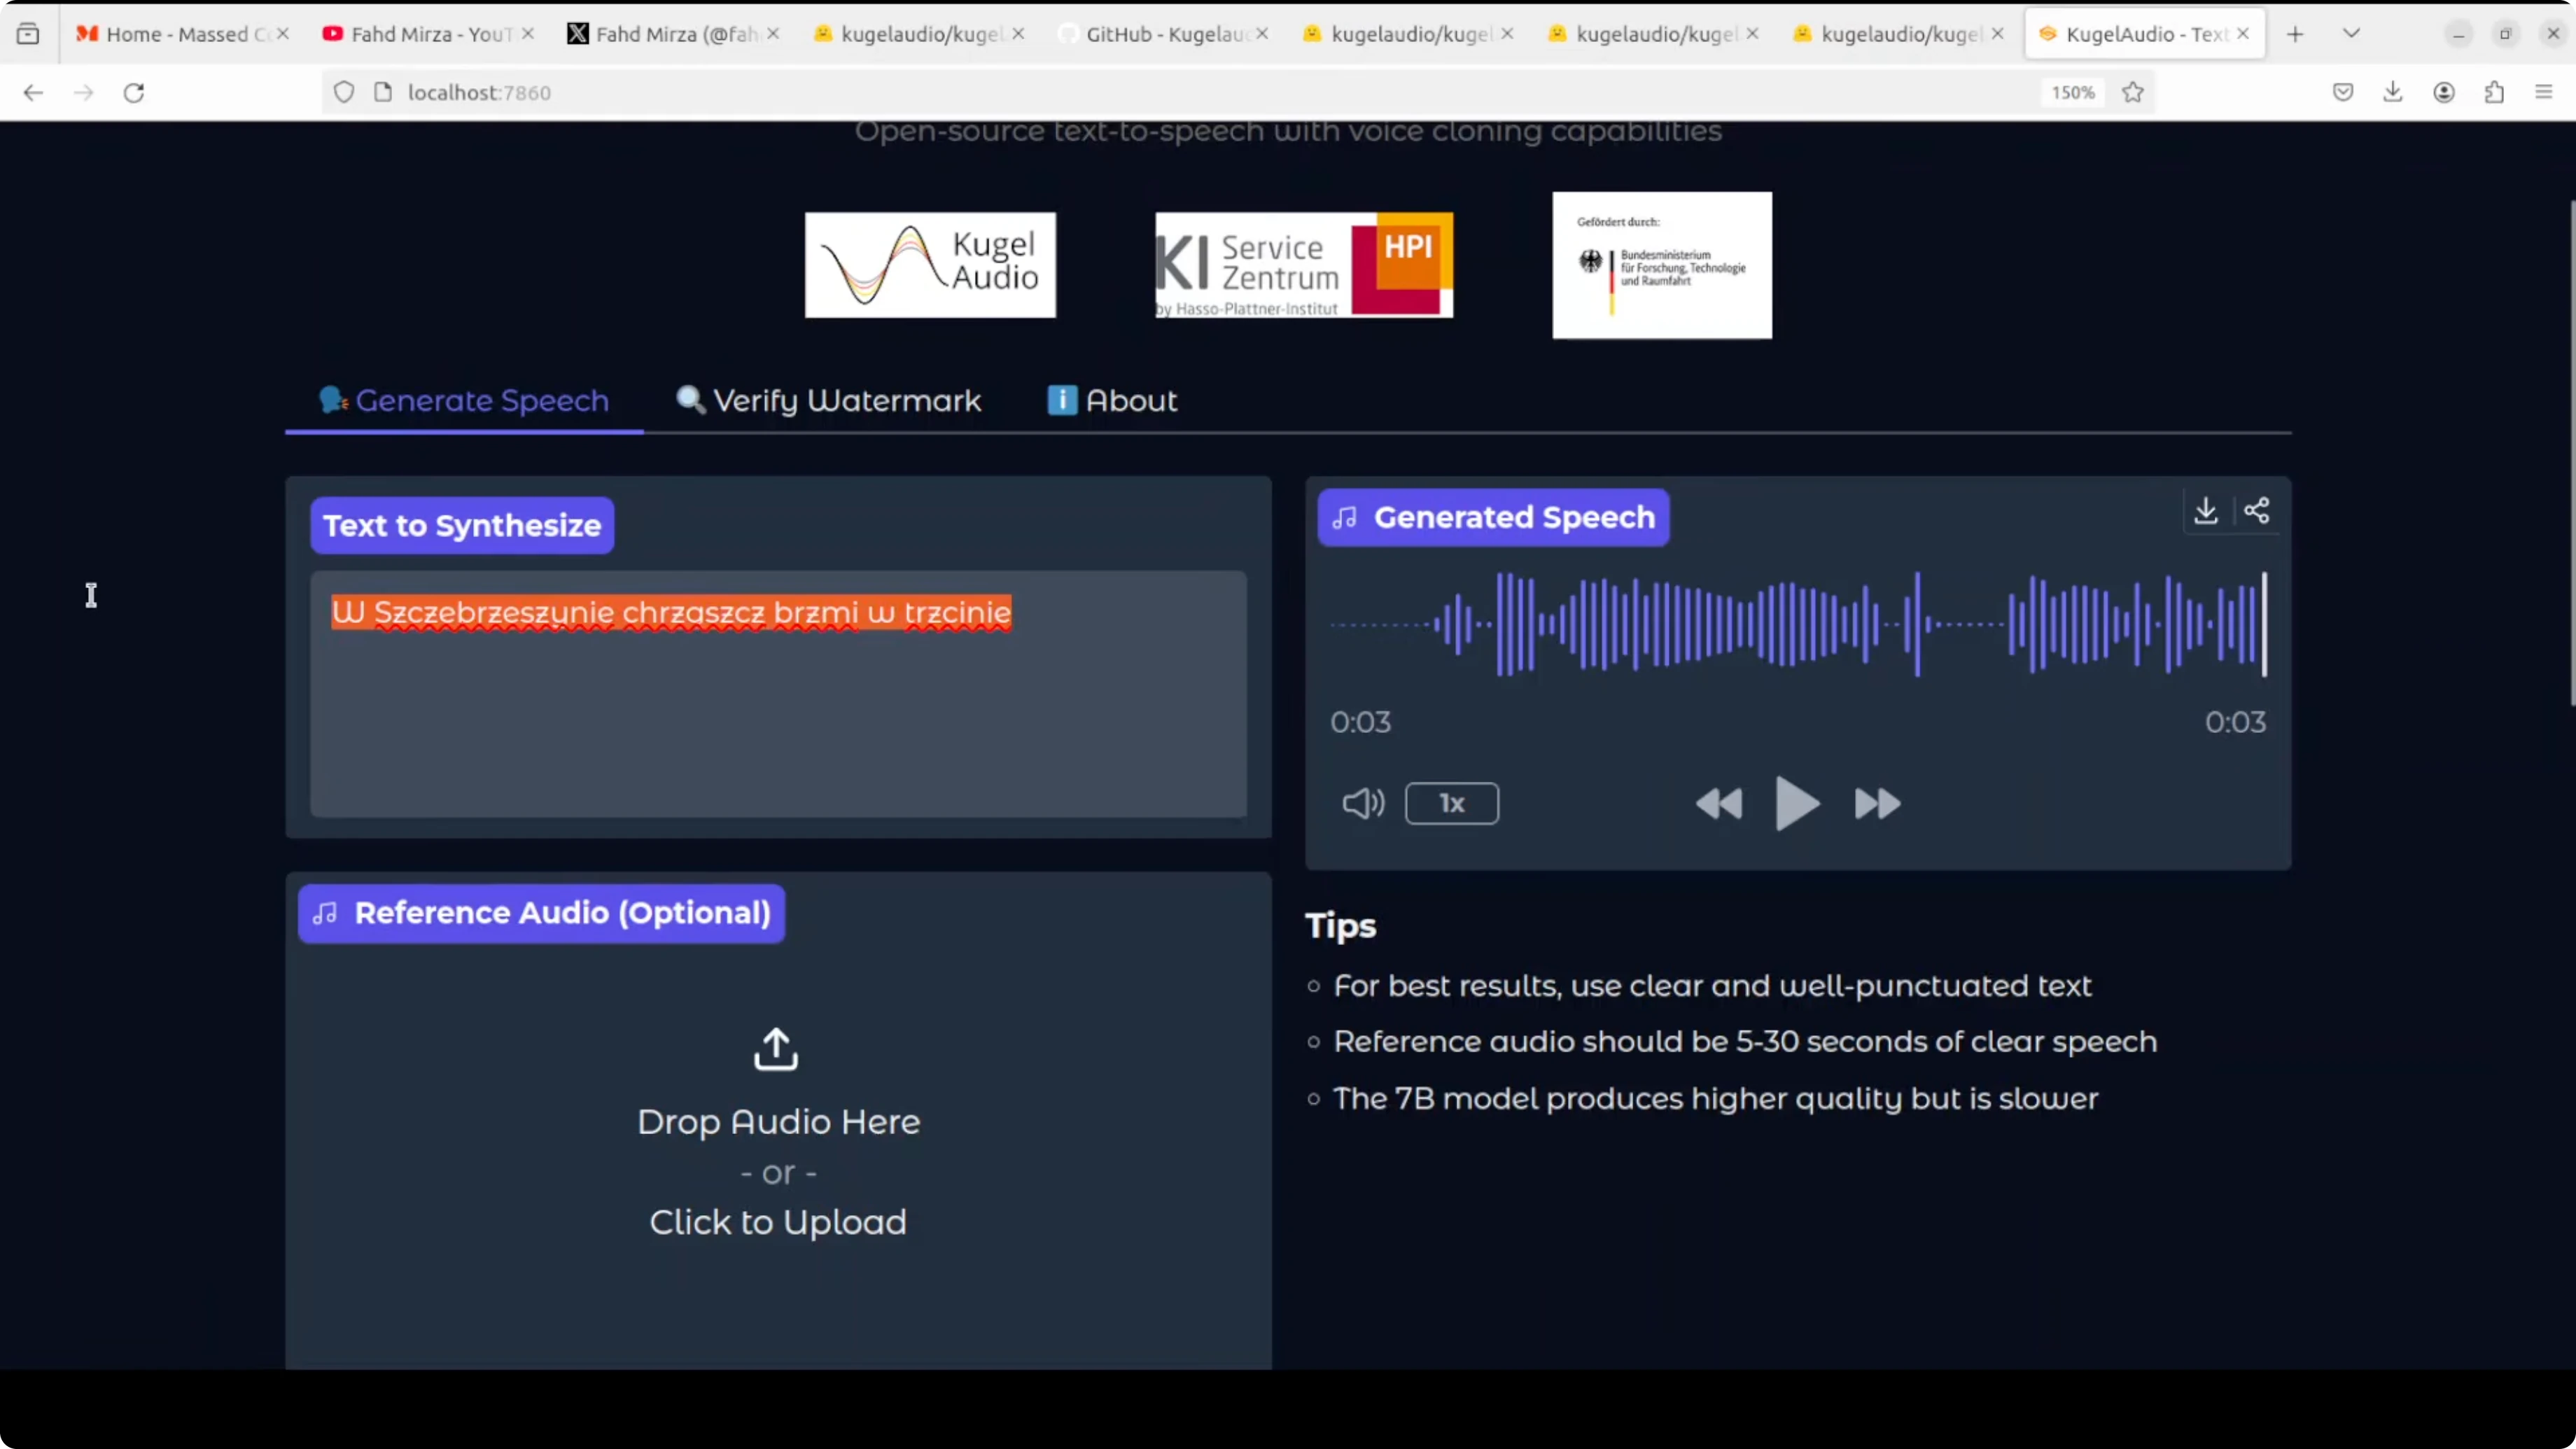
Task: Open the browser extensions icon
Action: click(x=2494, y=92)
